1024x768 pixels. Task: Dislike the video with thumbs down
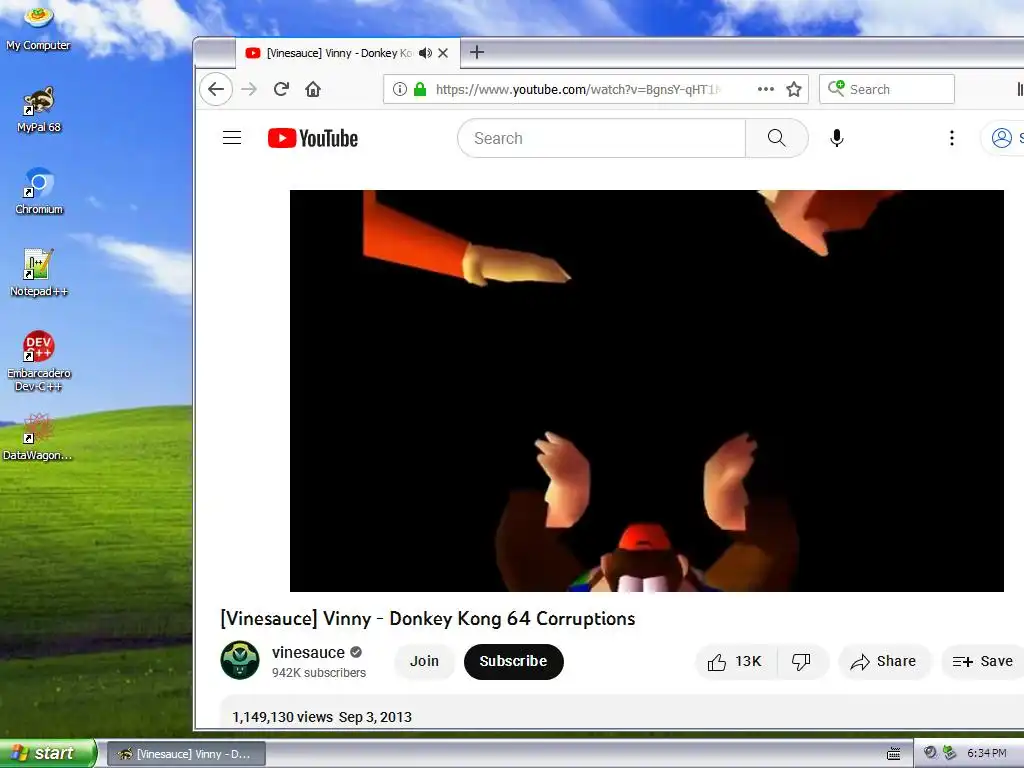(x=801, y=662)
